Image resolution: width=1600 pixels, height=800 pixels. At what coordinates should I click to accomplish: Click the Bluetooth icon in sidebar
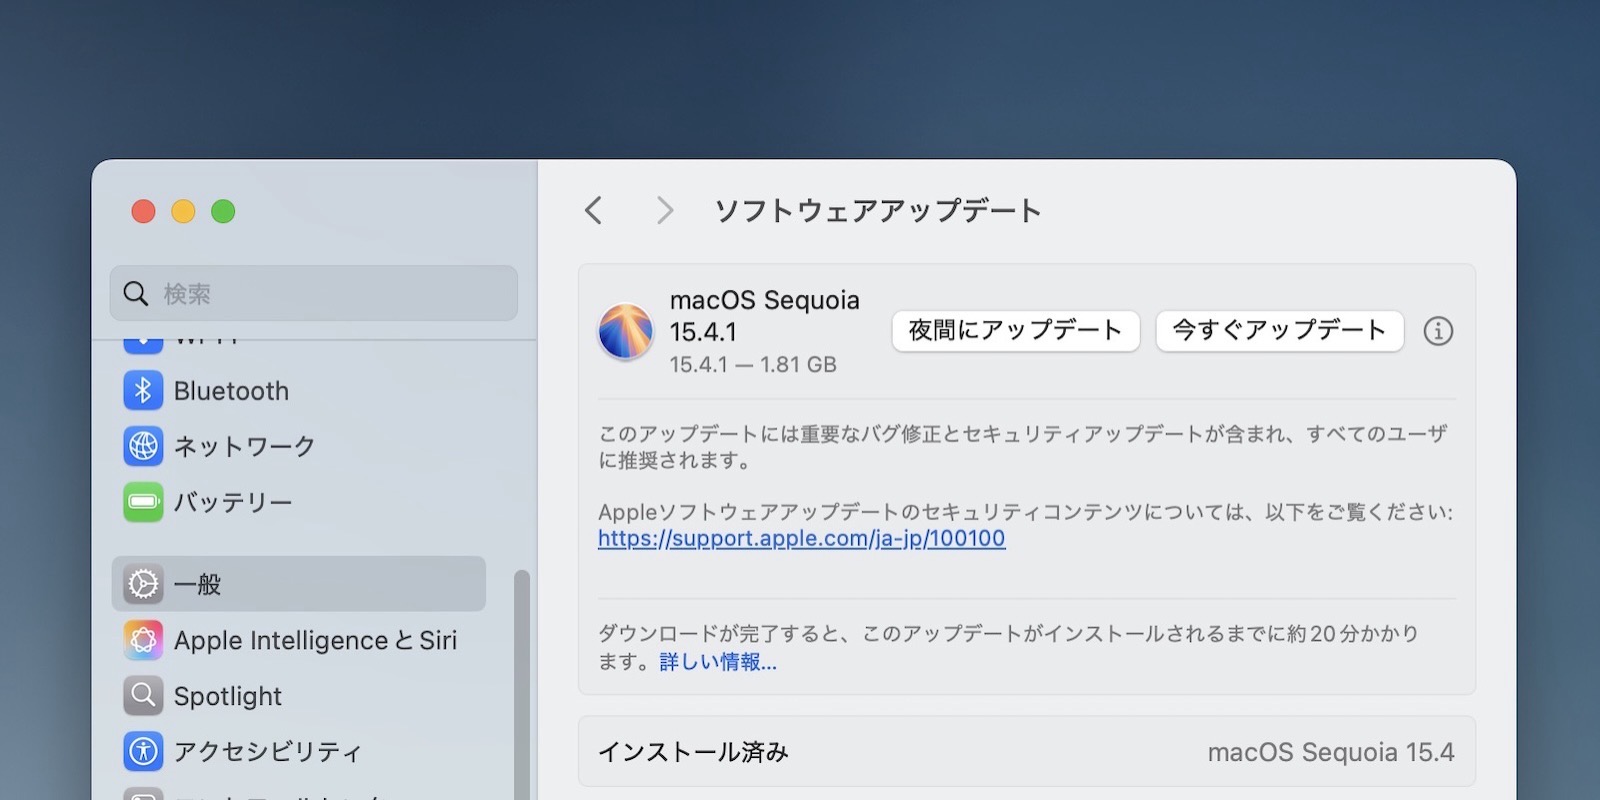(143, 391)
